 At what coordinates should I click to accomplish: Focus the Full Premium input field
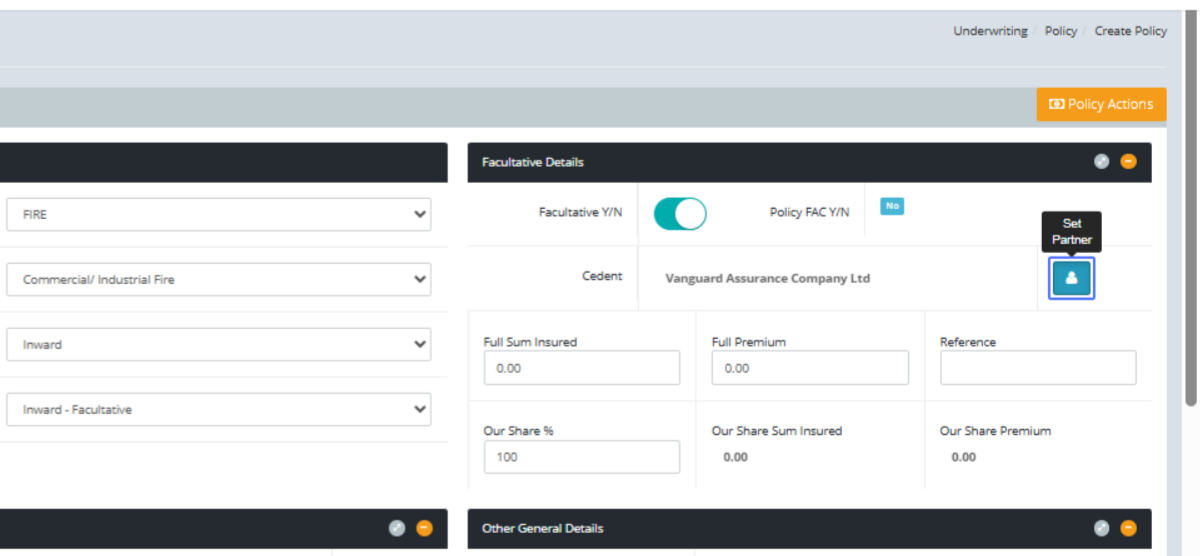(809, 368)
